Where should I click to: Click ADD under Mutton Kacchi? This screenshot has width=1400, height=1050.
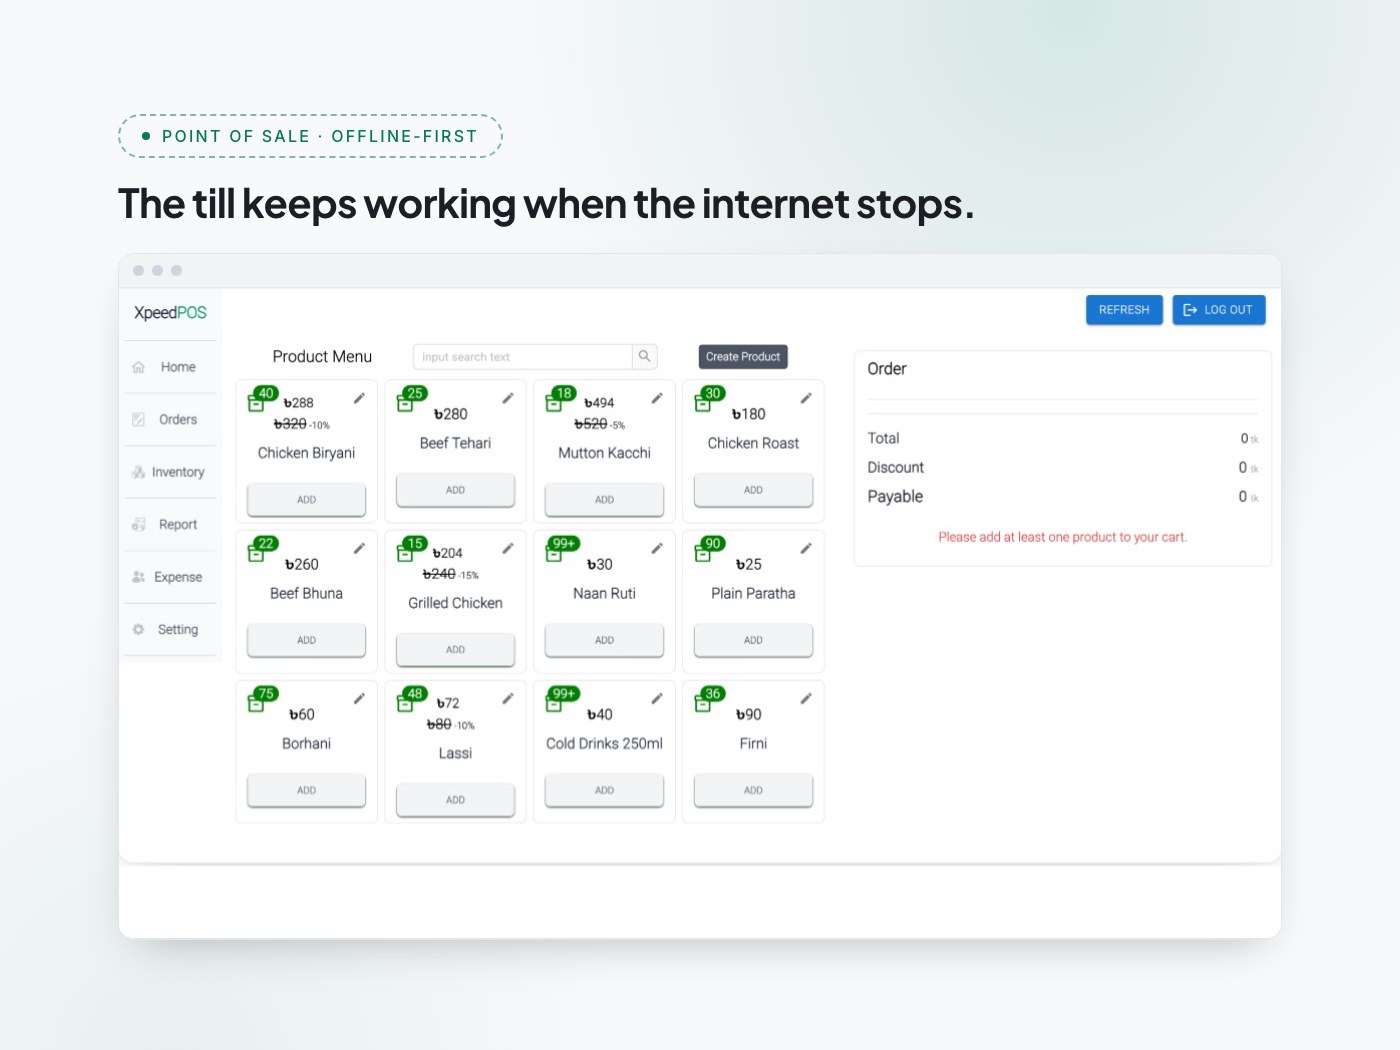(x=604, y=500)
